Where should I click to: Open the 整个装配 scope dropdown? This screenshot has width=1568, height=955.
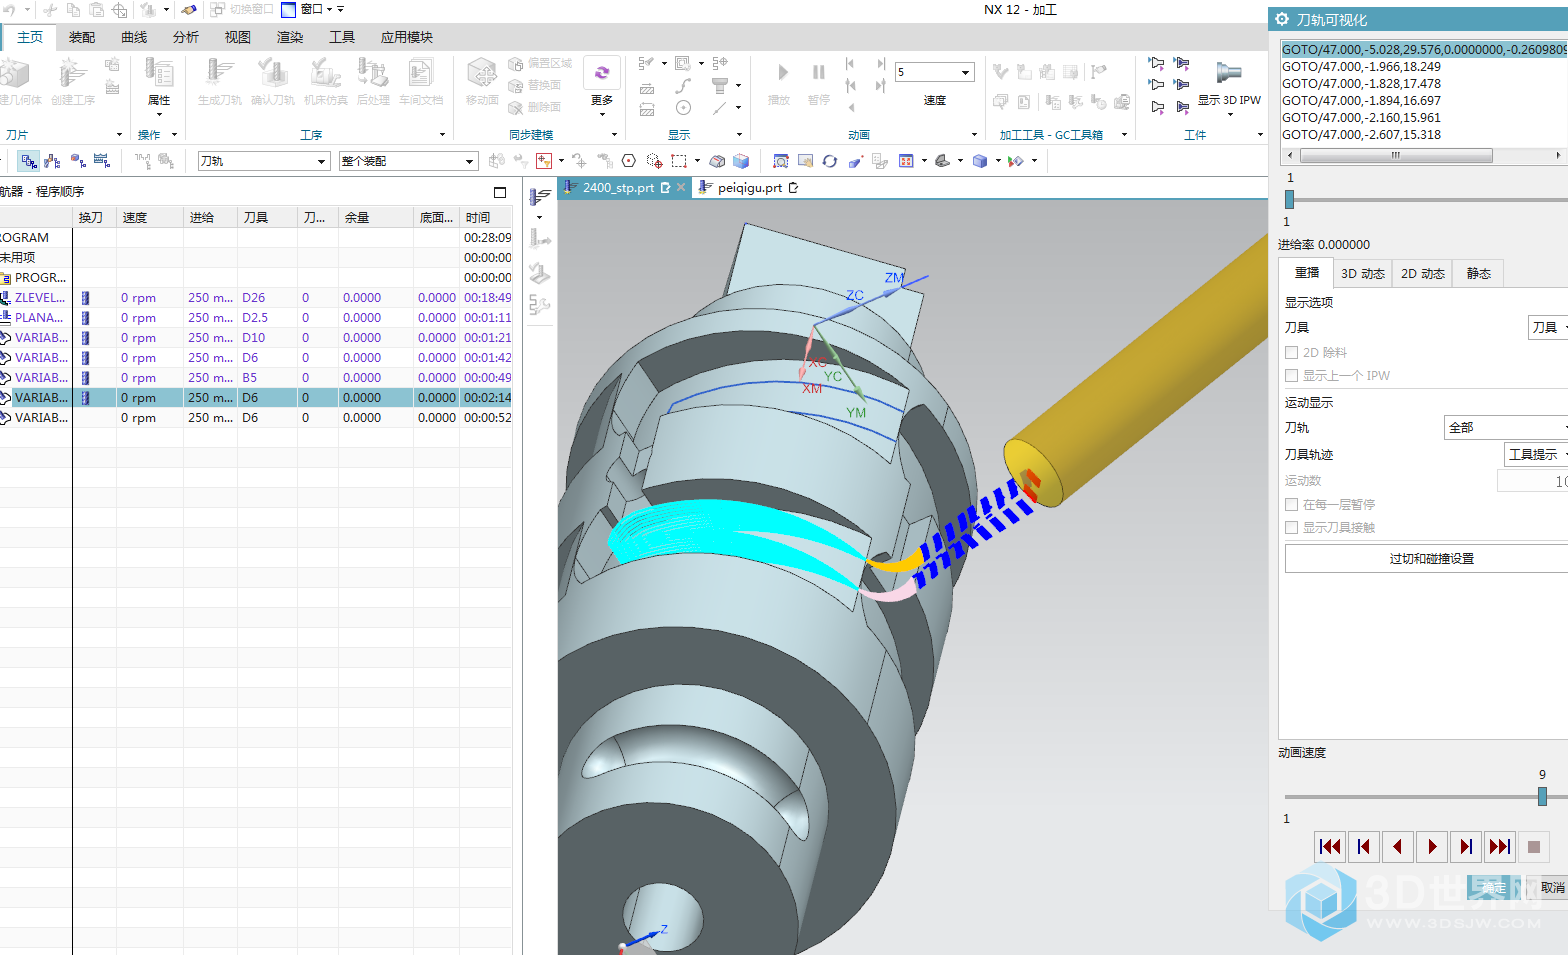[408, 161]
